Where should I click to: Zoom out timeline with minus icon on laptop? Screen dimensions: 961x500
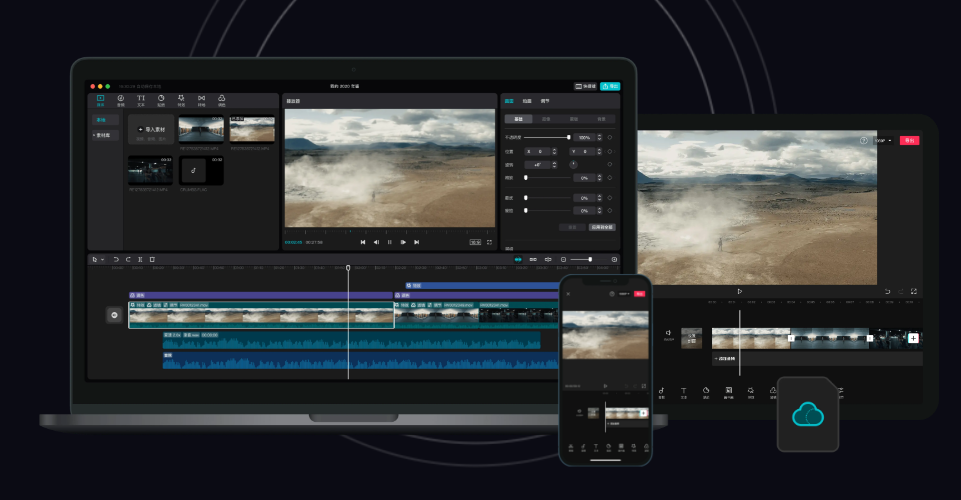tap(564, 260)
